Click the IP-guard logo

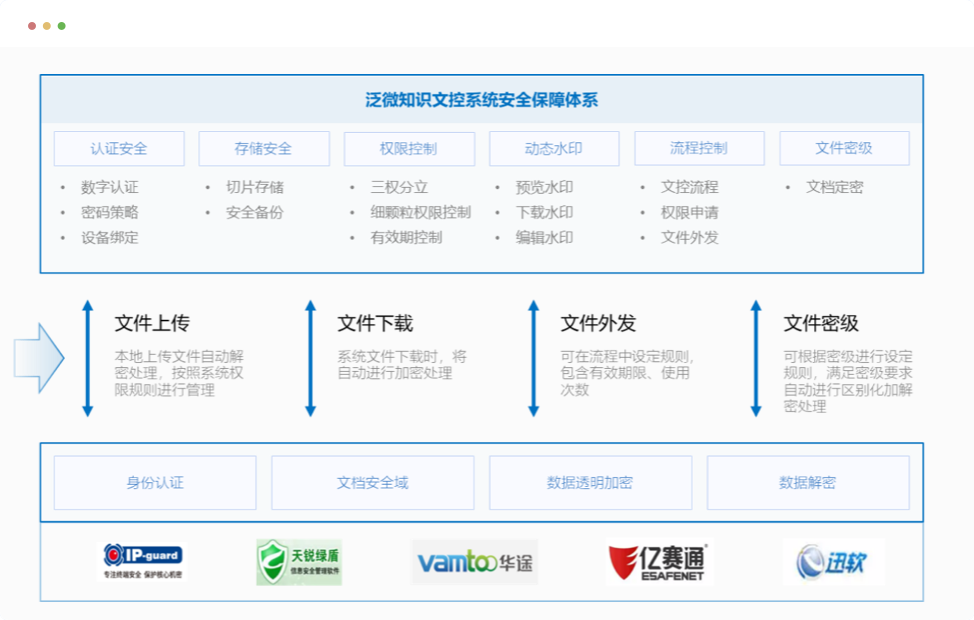click(x=143, y=562)
